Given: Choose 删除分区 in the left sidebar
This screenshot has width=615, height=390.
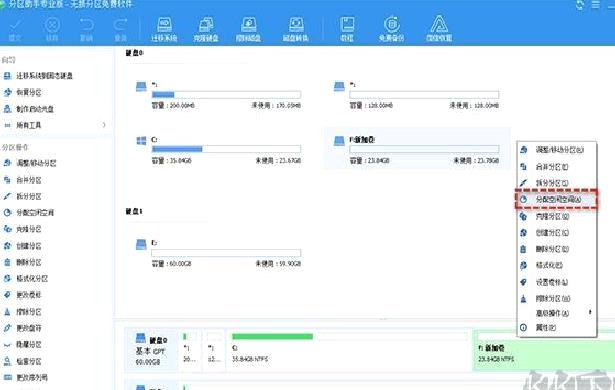Looking at the screenshot, I should [x=22, y=262].
